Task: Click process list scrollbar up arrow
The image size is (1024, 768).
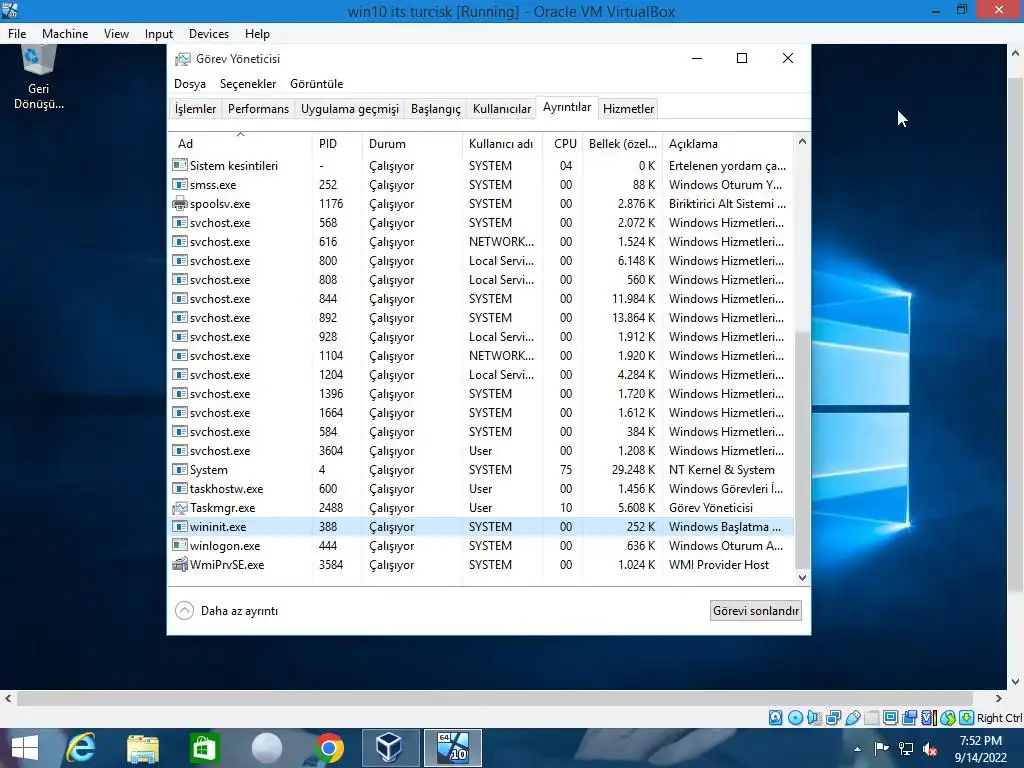Action: [x=803, y=141]
